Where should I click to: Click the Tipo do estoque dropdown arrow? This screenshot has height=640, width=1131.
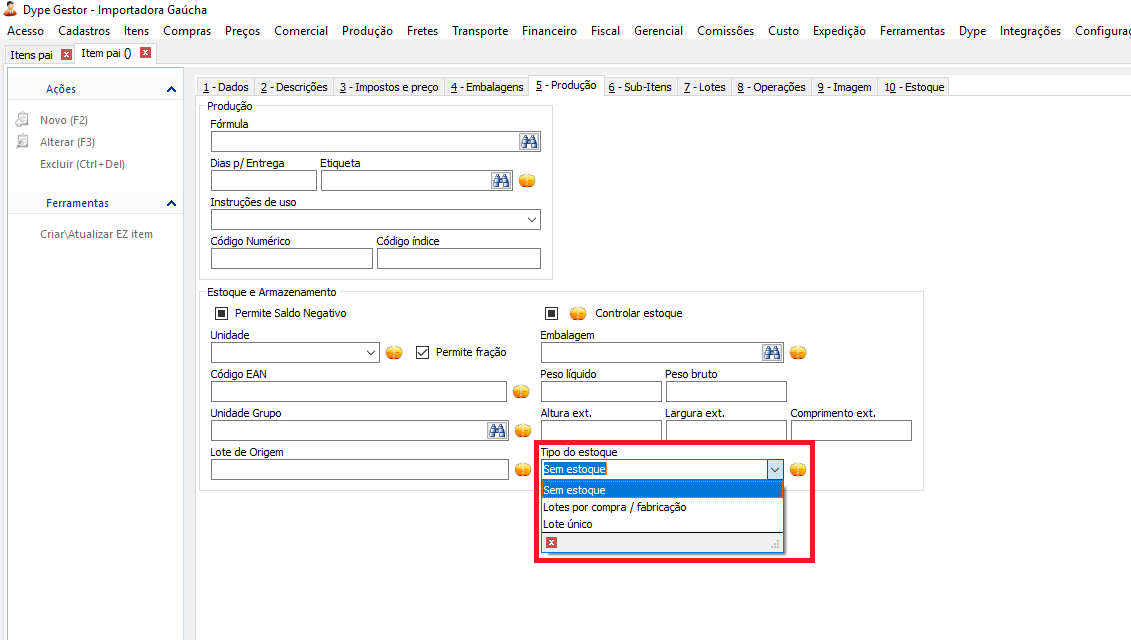tap(774, 469)
